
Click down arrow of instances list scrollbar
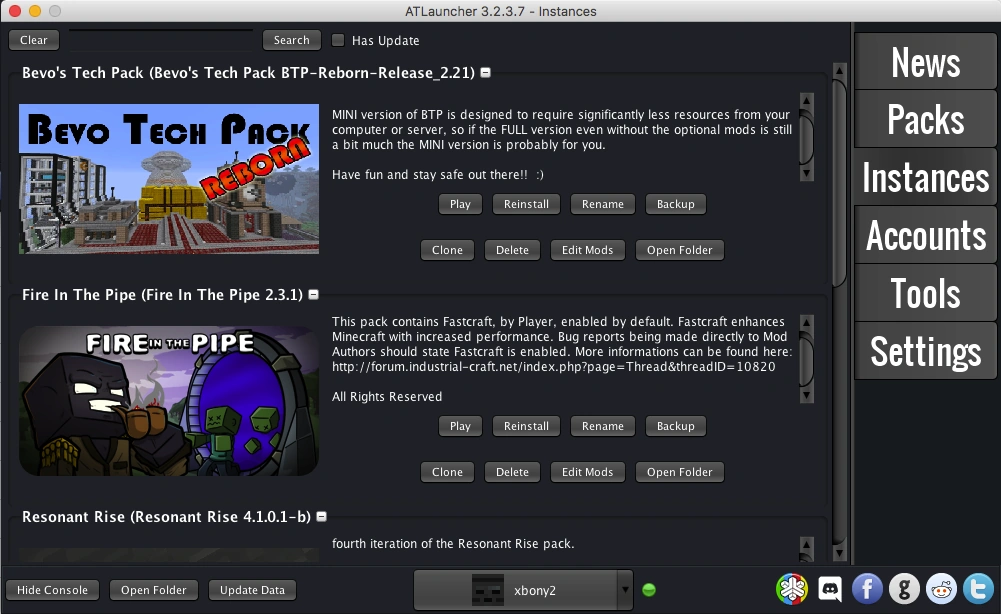coord(839,553)
